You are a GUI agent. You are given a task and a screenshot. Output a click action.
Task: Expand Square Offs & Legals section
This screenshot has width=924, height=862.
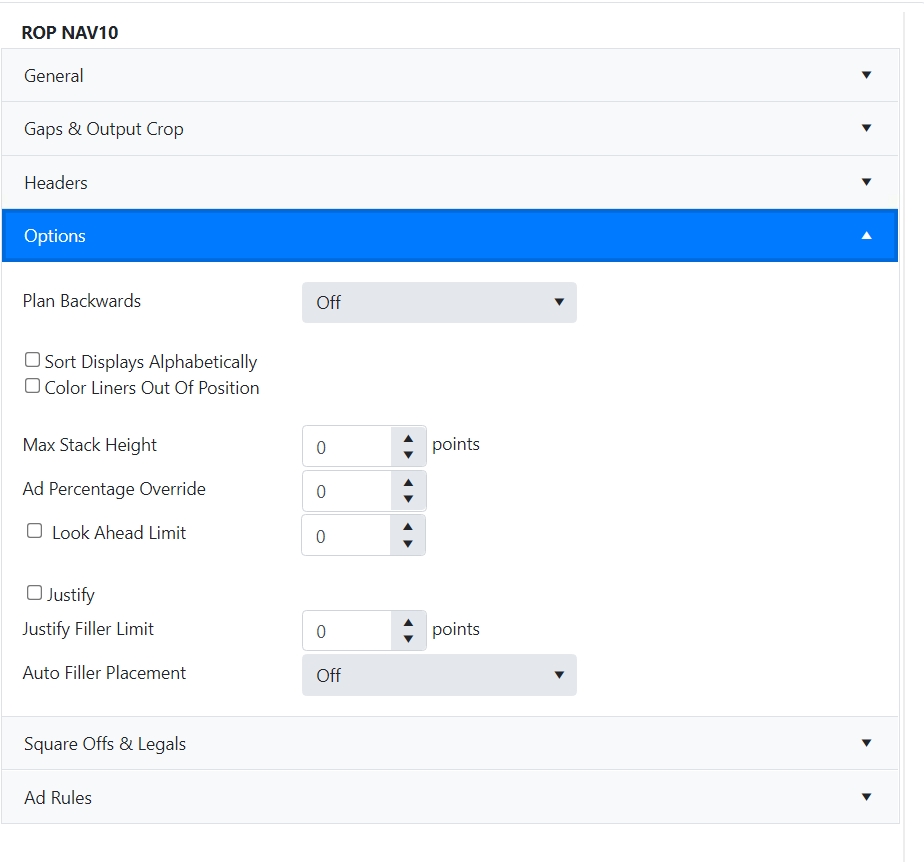point(450,744)
